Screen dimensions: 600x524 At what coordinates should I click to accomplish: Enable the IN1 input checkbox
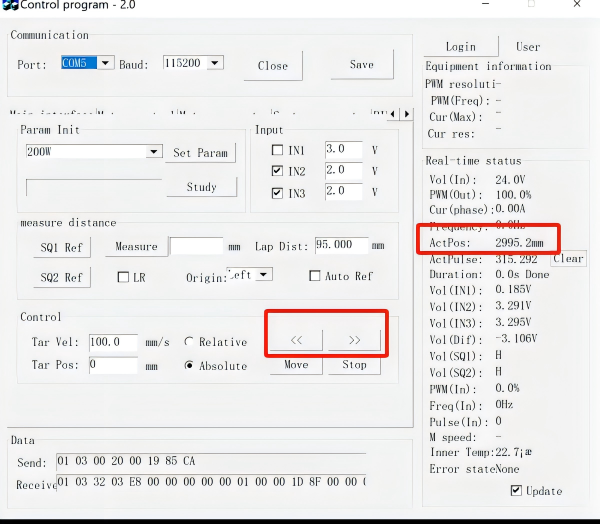point(278,150)
